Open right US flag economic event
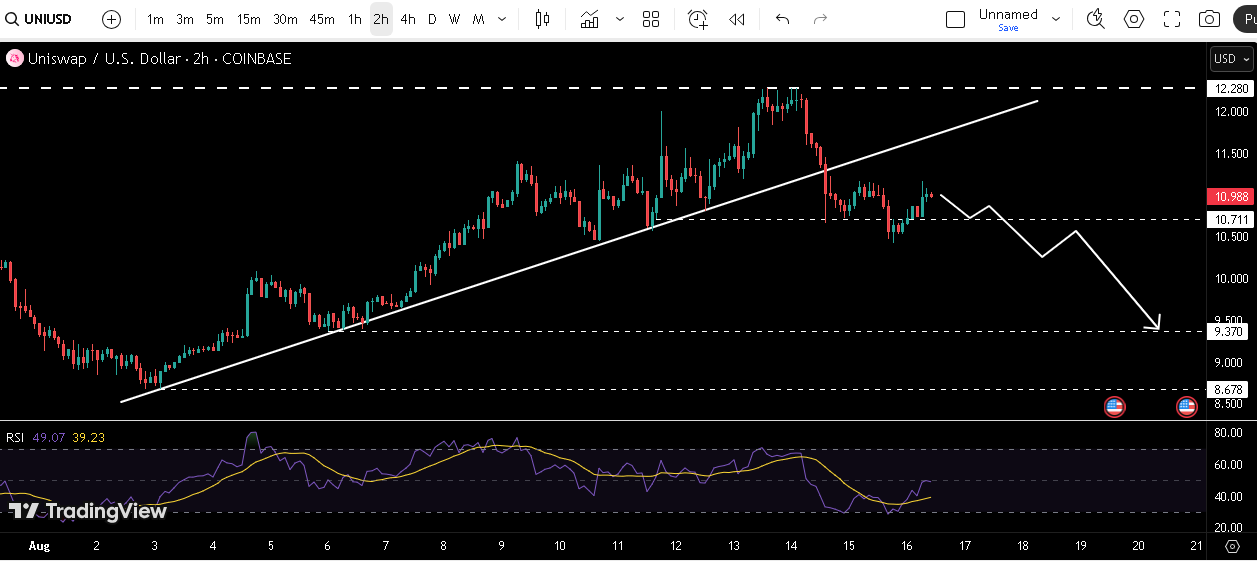Image resolution: width=1257 pixels, height=561 pixels. click(1187, 407)
